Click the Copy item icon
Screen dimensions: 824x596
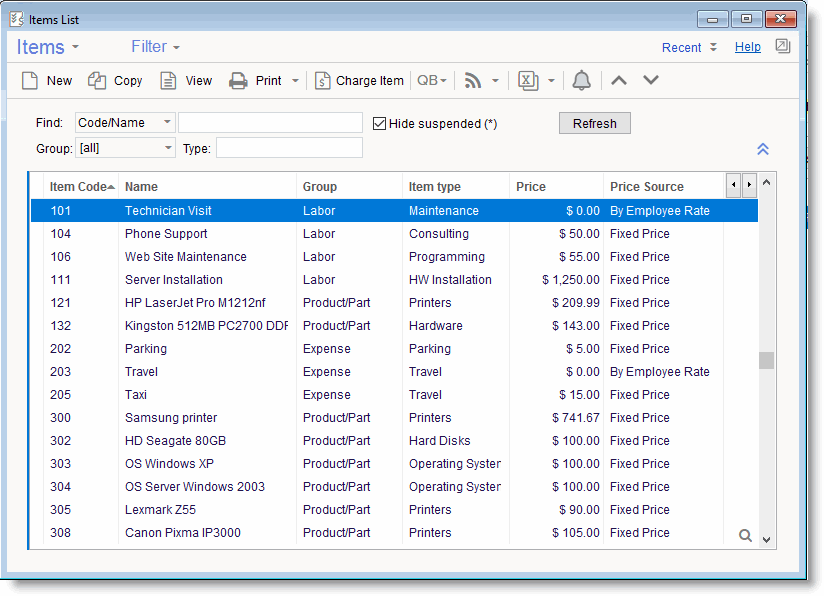(97, 81)
